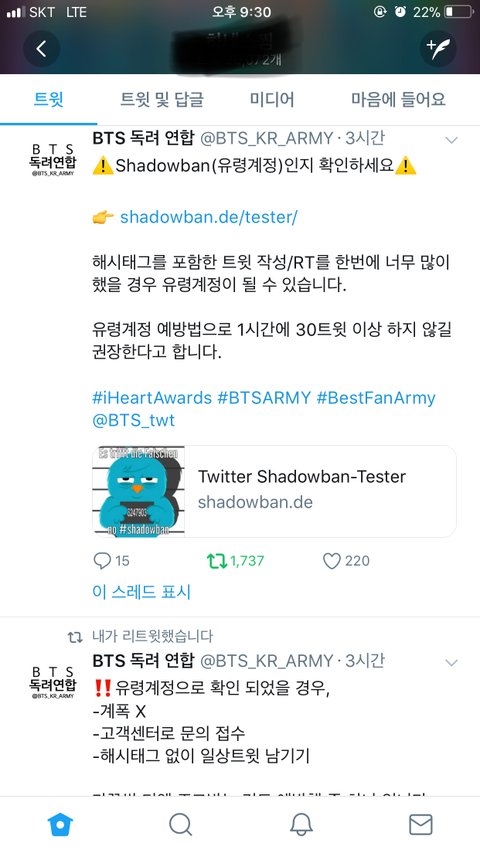
Task: Open the Twitter Shadowban-Tester link card
Action: tap(274, 491)
